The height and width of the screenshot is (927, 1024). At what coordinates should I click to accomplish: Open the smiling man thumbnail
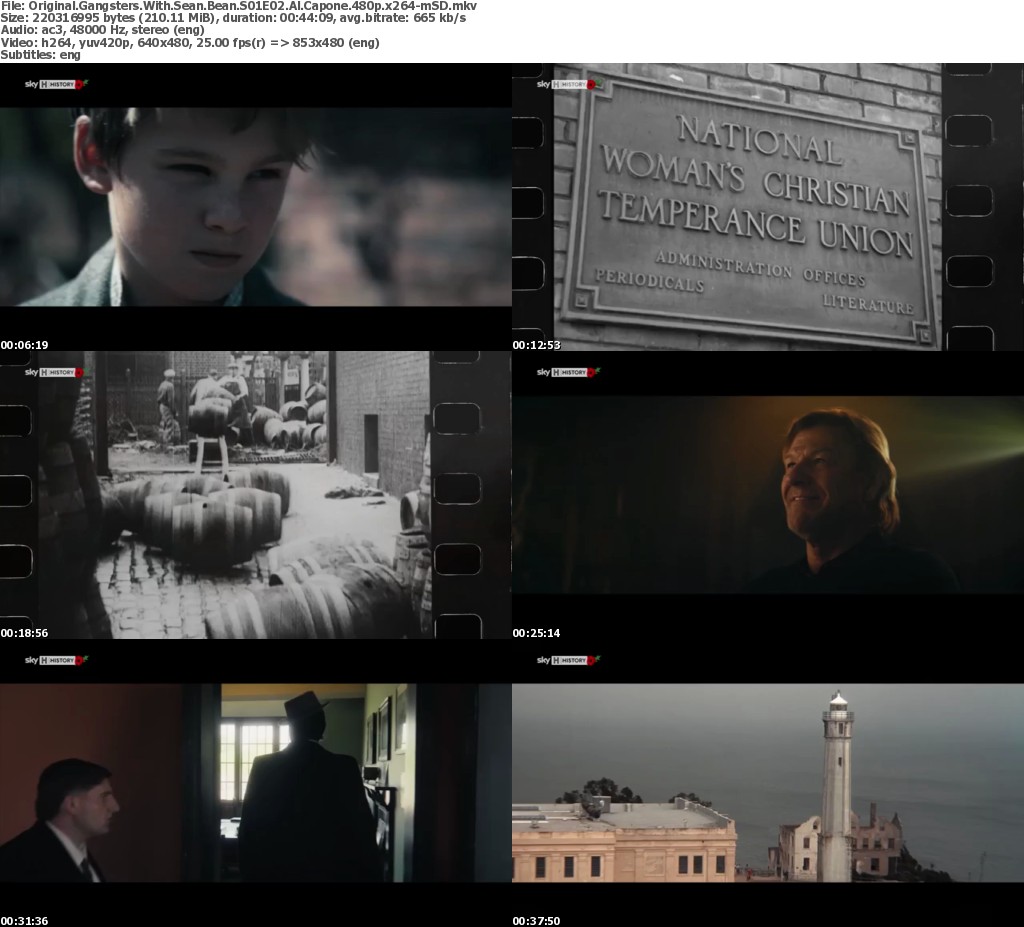click(767, 493)
